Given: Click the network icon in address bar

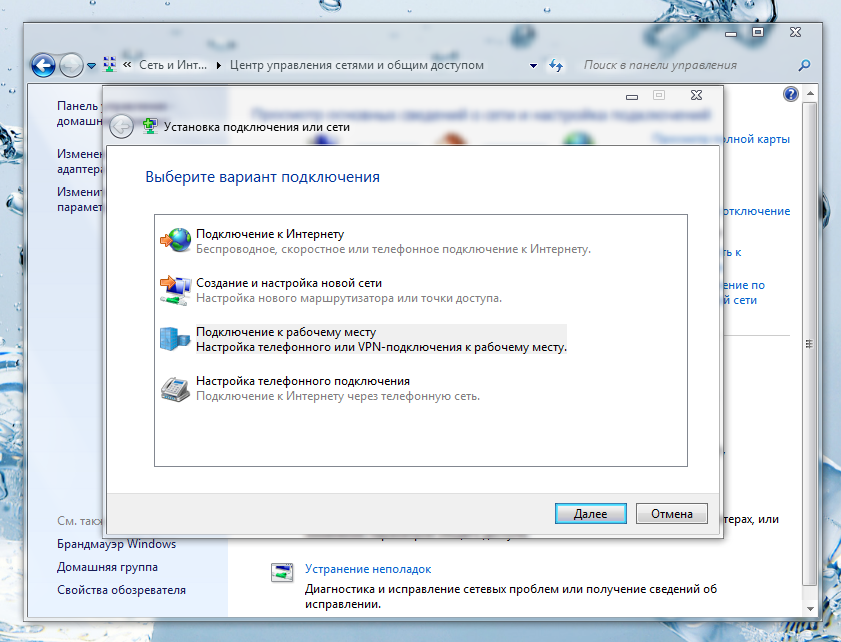Looking at the screenshot, I should pos(110,66).
